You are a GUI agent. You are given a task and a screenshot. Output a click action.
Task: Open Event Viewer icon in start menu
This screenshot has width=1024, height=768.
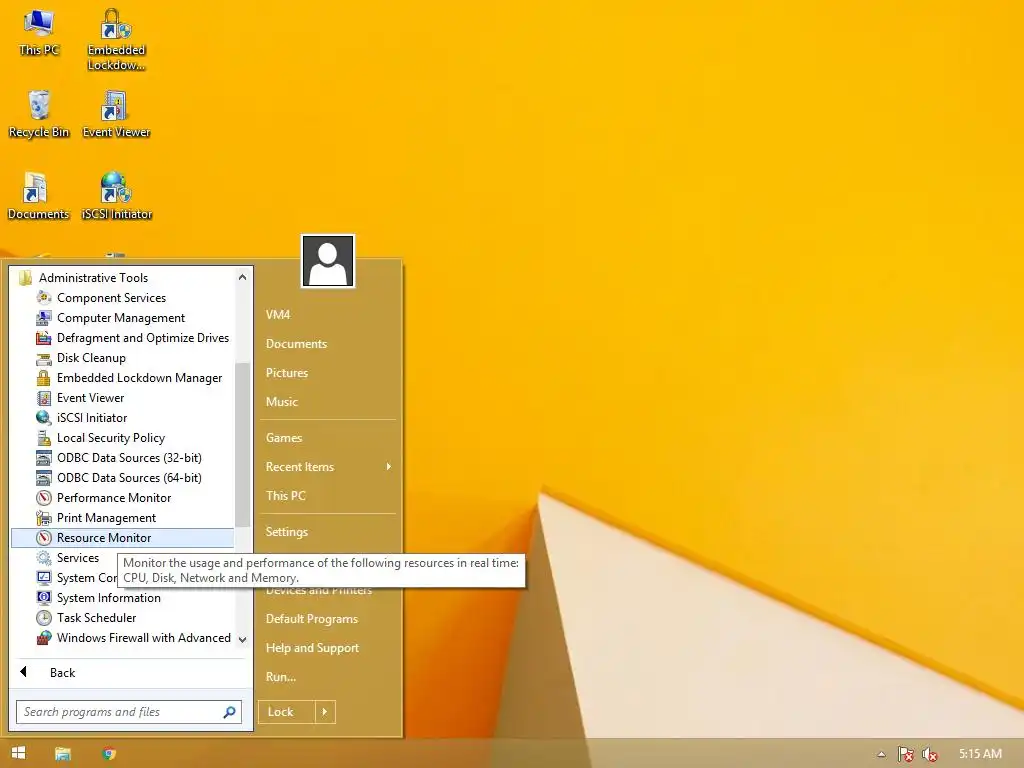pyautogui.click(x=44, y=398)
